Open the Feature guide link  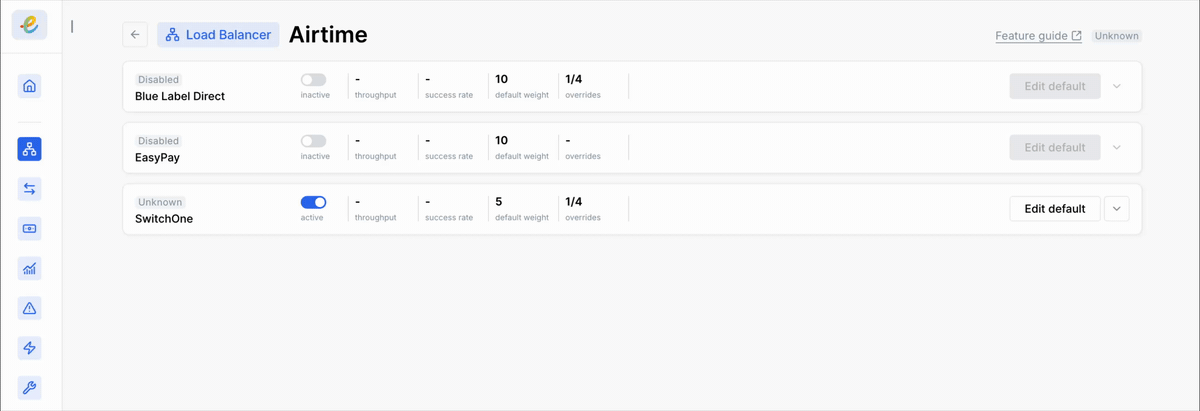[1038, 36]
